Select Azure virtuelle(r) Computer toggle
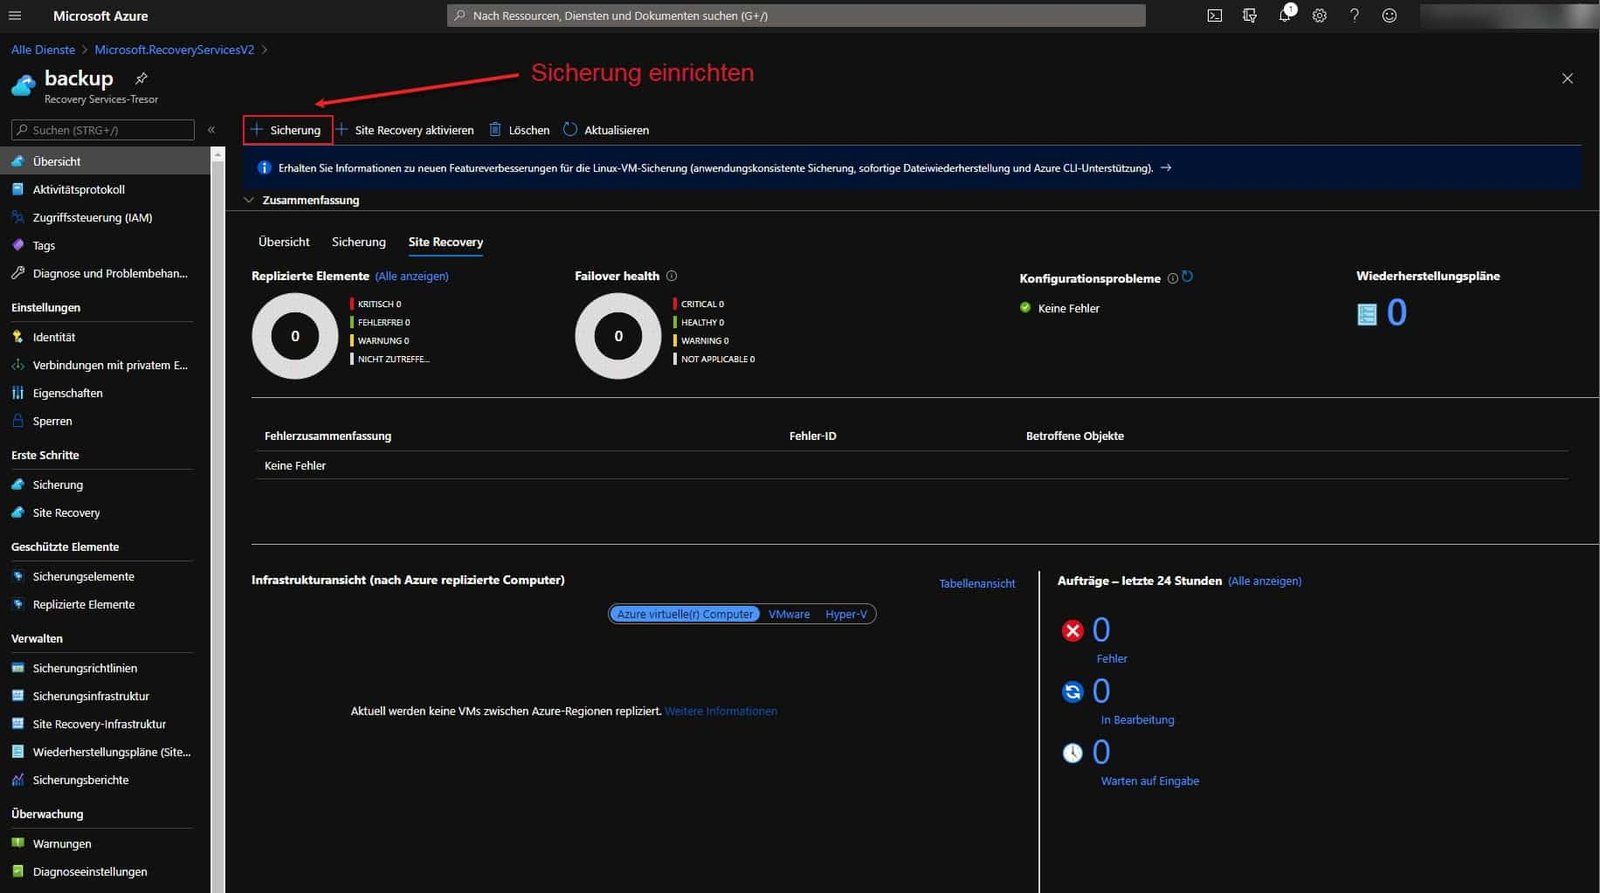The height and width of the screenshot is (893, 1600). point(685,614)
